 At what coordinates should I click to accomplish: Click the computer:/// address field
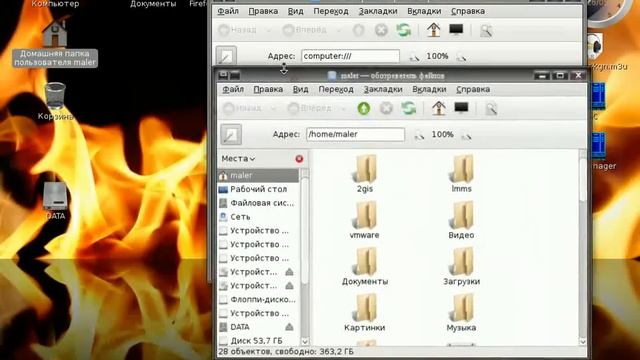[x=351, y=56]
